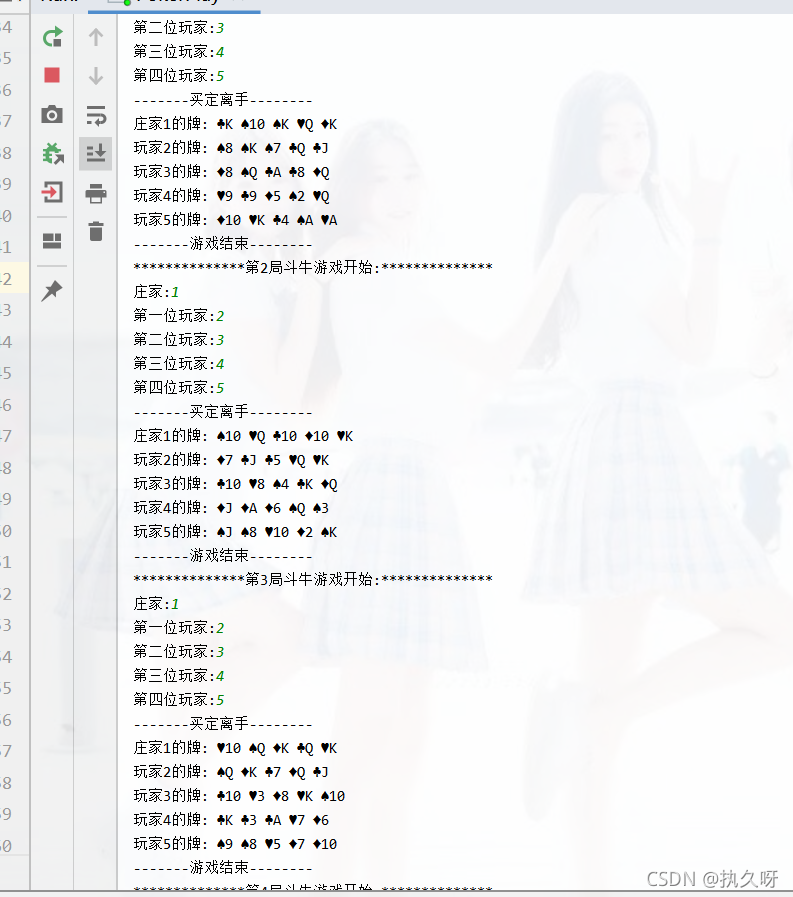This screenshot has width=793, height=897.
Task: Click line 庄家1的牌 starting ♣K ♠10
Action: coord(235,124)
